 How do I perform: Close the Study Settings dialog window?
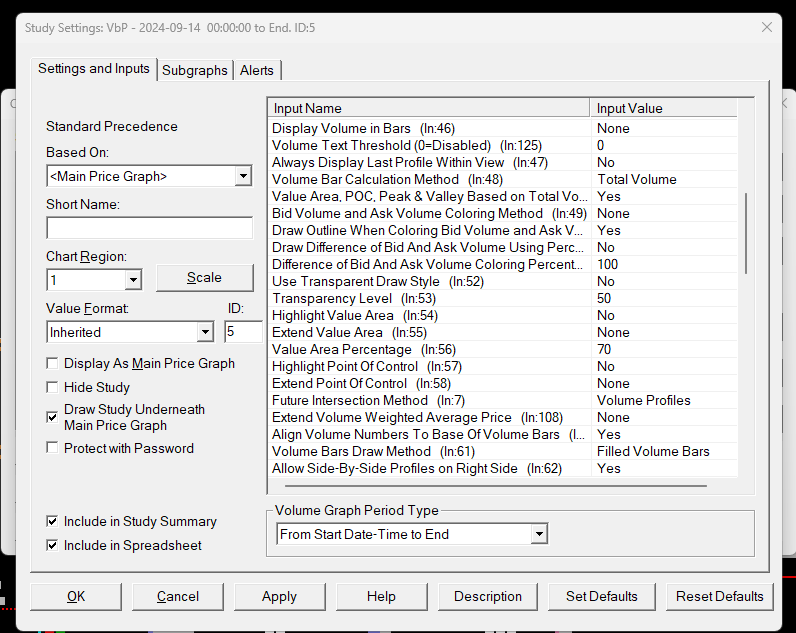click(767, 27)
